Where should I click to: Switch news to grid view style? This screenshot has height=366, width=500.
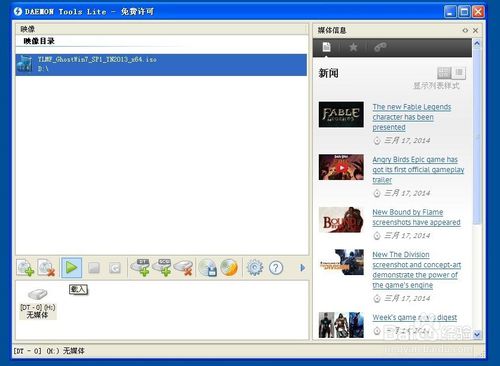point(444,72)
